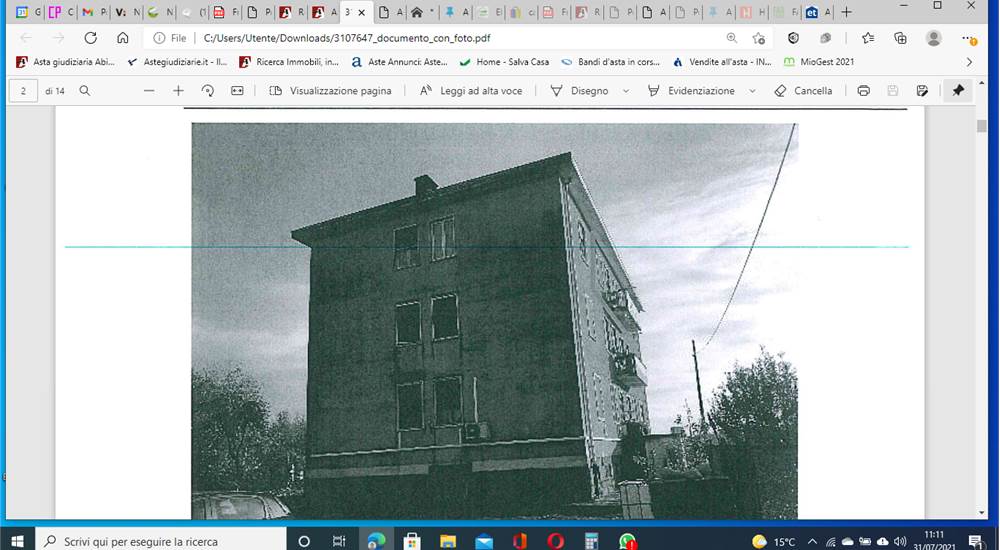Expand the Disegno options dropdown
This screenshot has height=550, width=1000.
coord(626,91)
